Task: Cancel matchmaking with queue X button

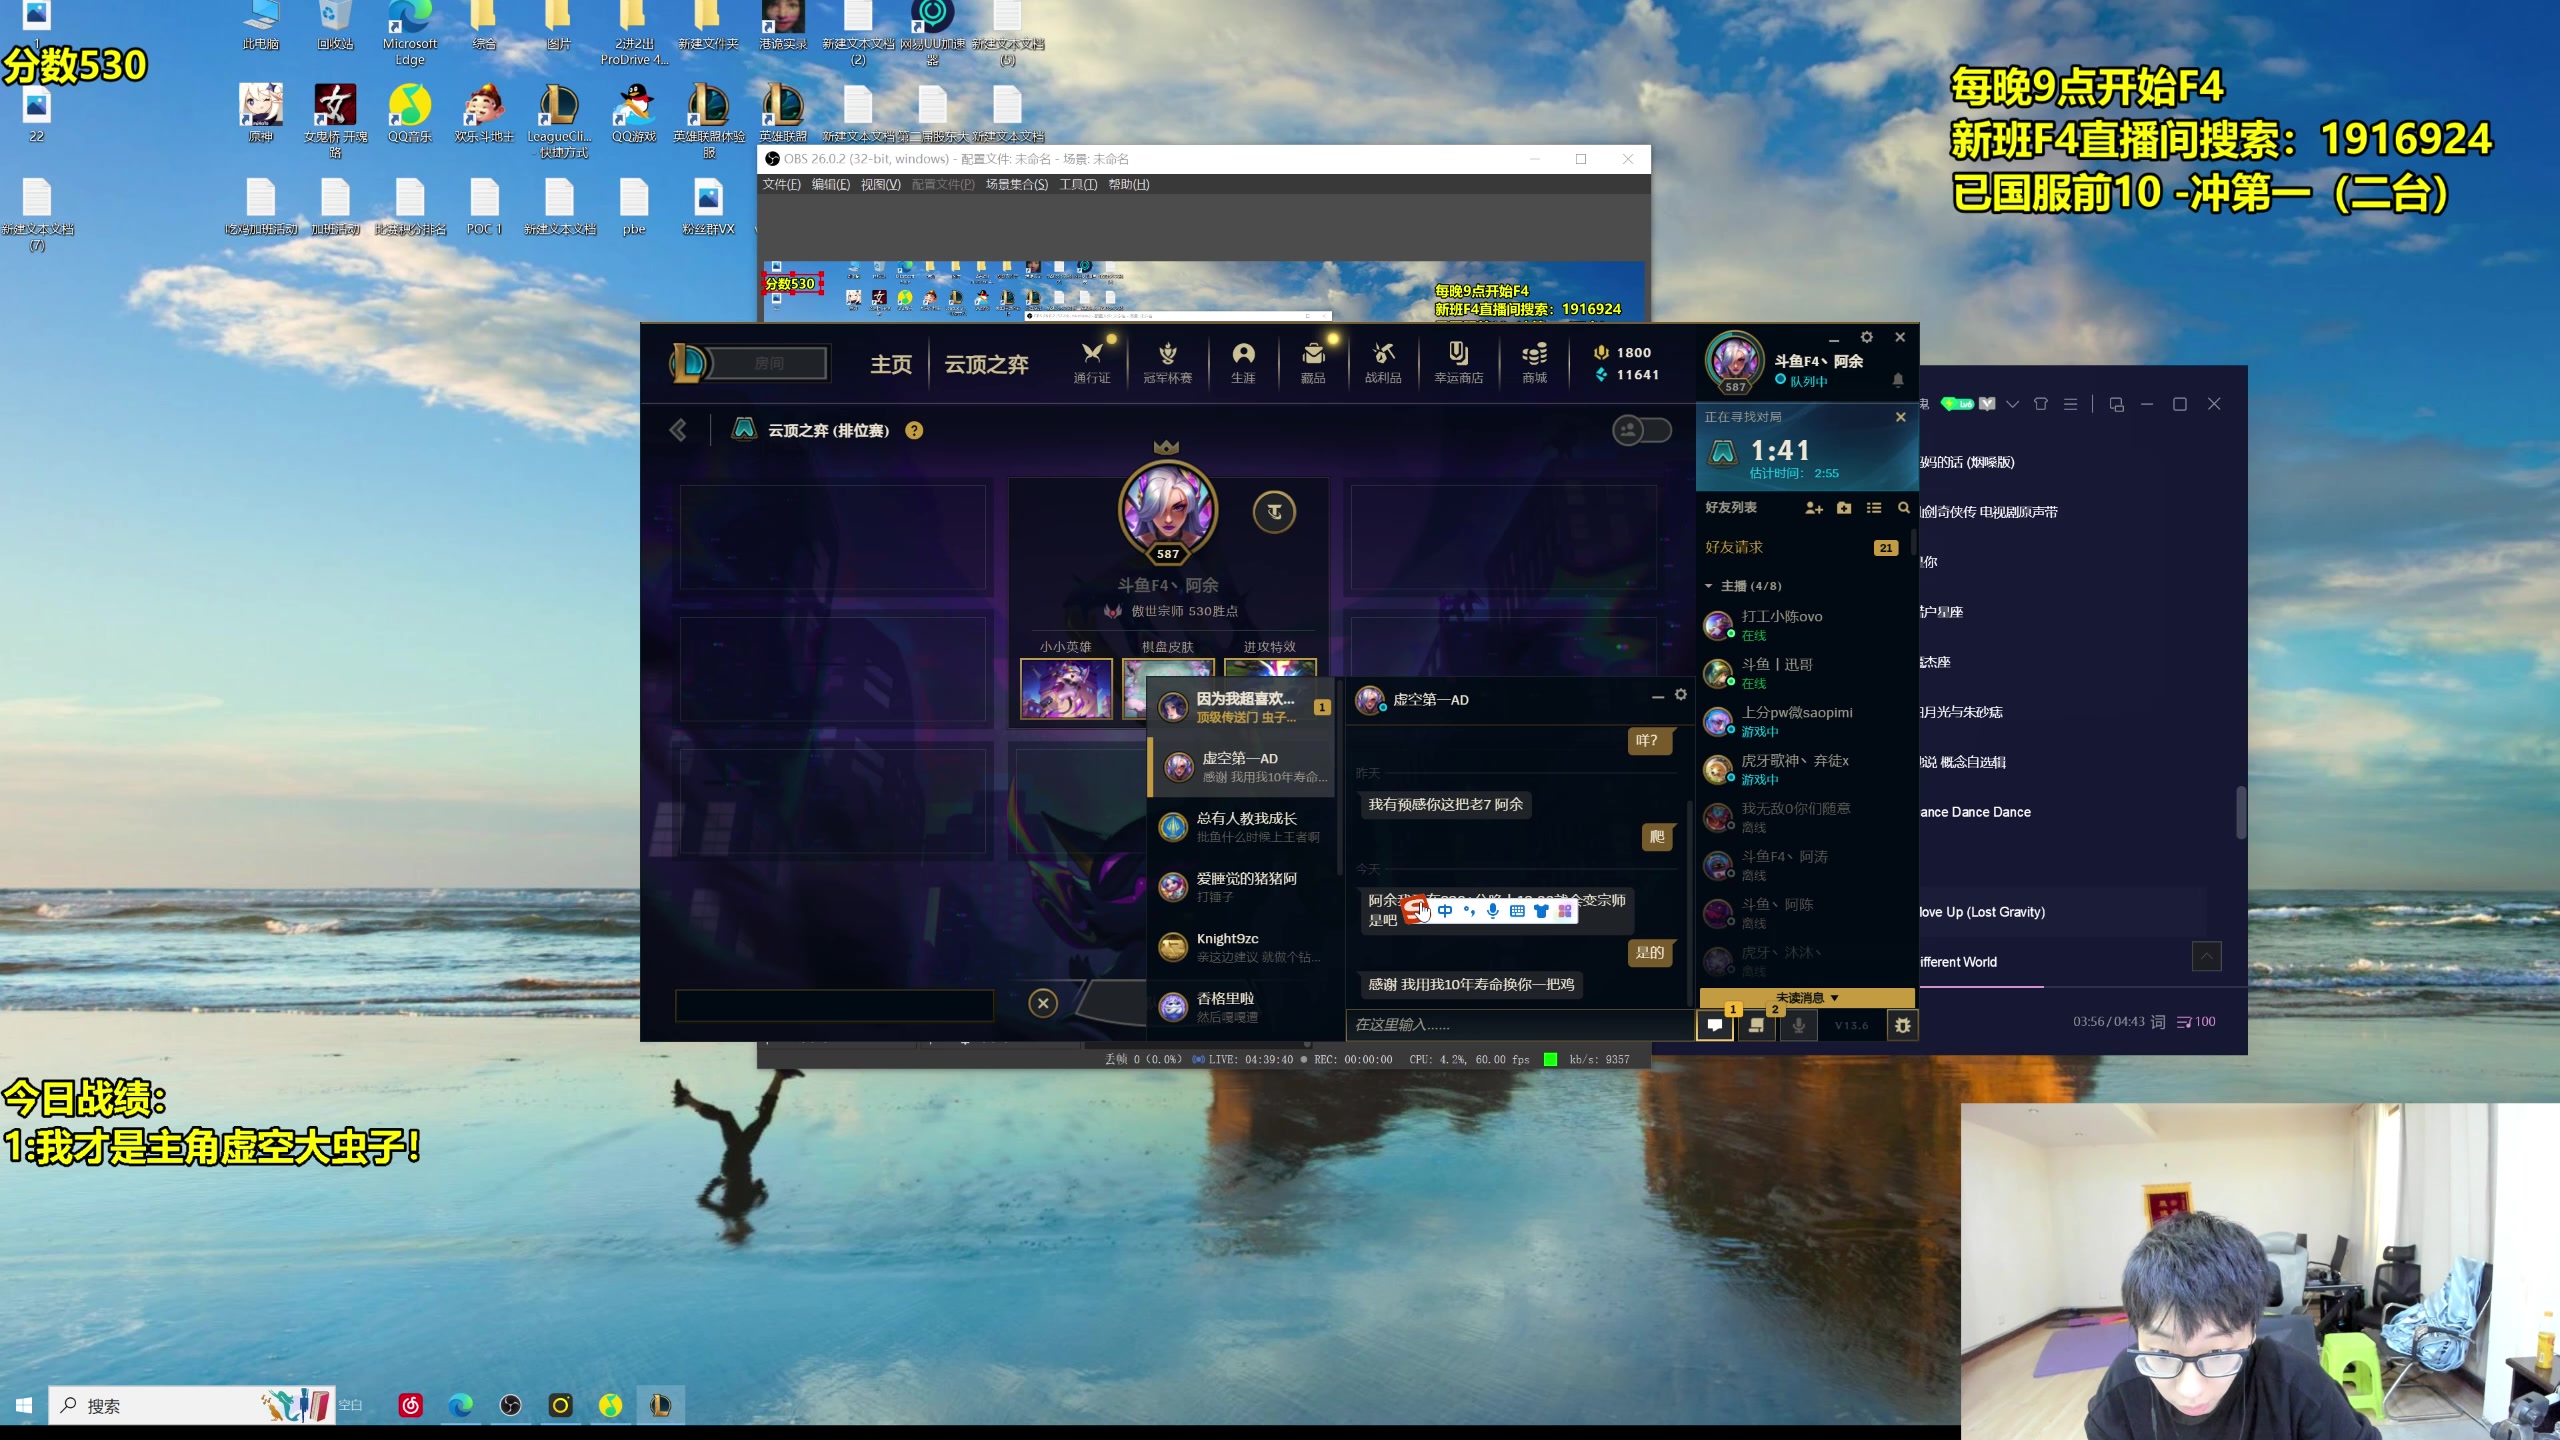Action: pyautogui.click(x=1900, y=417)
